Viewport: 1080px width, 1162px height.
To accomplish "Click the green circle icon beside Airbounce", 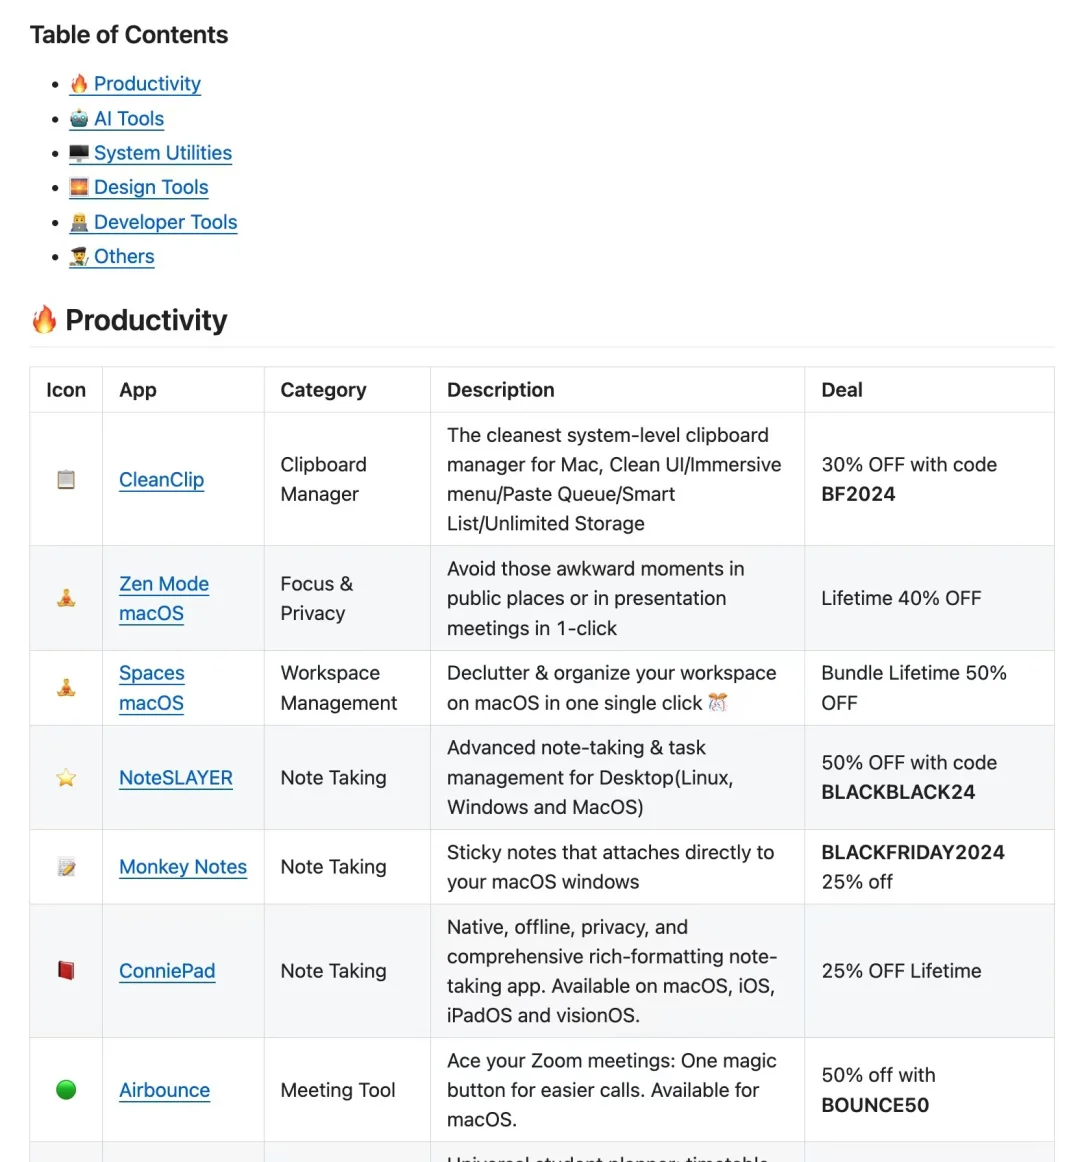I will coord(66,1090).
